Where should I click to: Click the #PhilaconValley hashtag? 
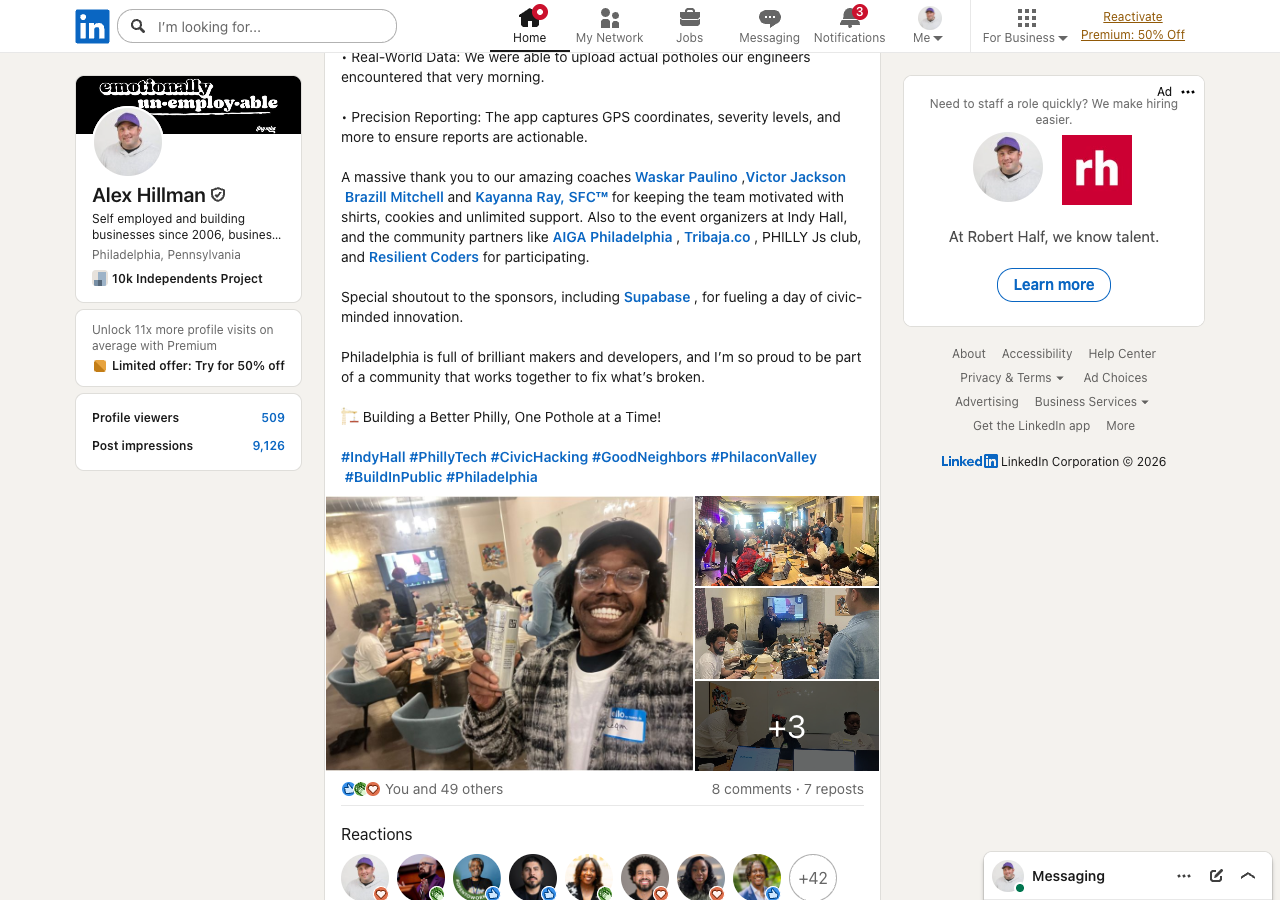[764, 457]
